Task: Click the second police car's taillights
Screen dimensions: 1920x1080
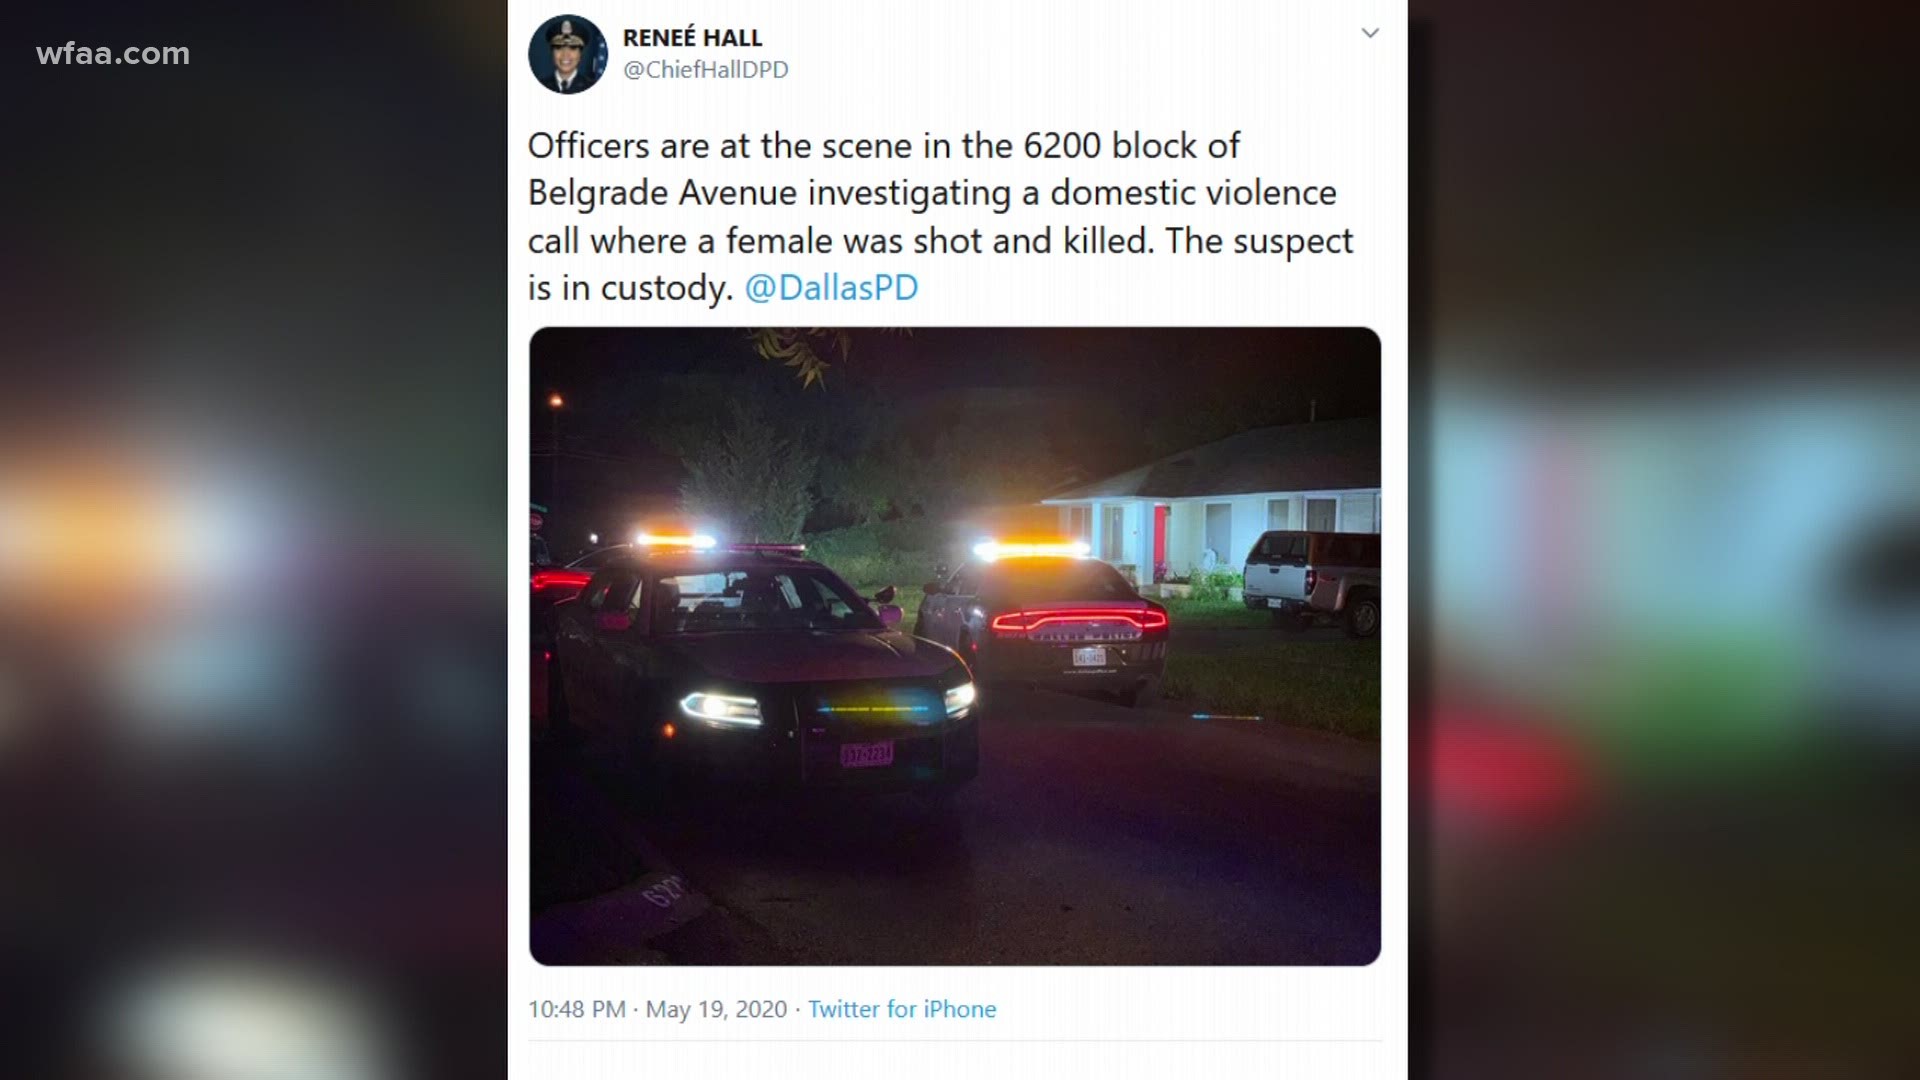Action: 1080,620
